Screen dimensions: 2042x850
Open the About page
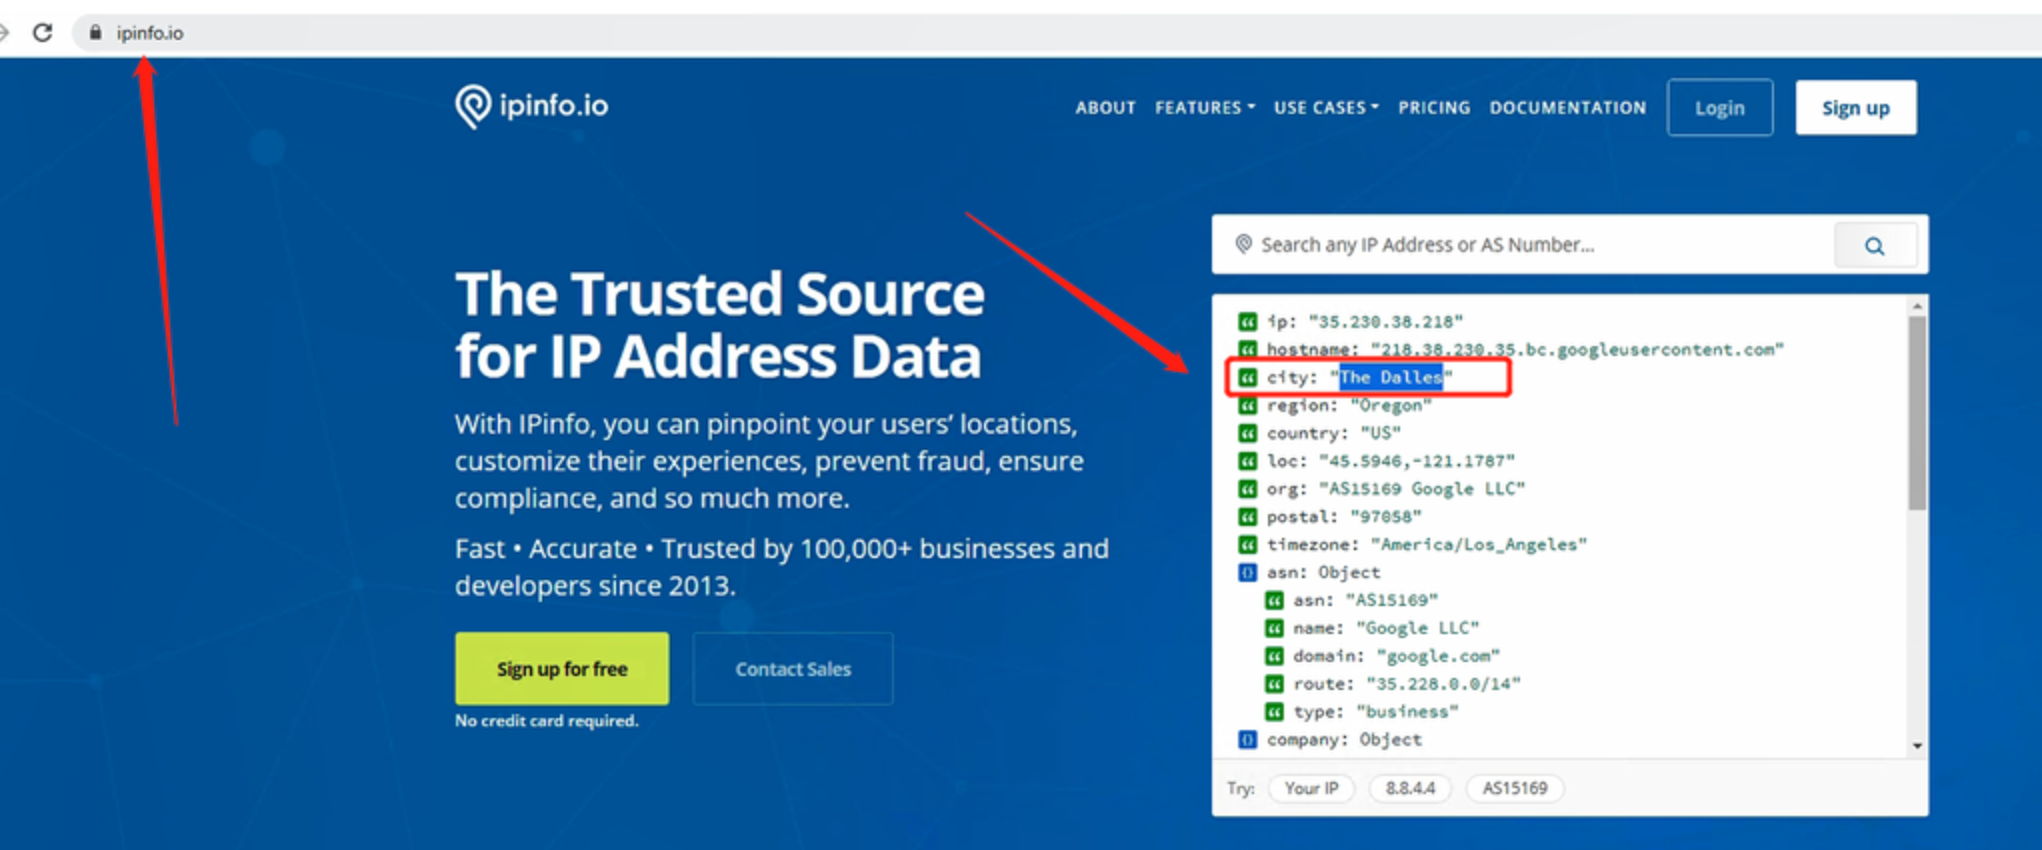click(1105, 107)
